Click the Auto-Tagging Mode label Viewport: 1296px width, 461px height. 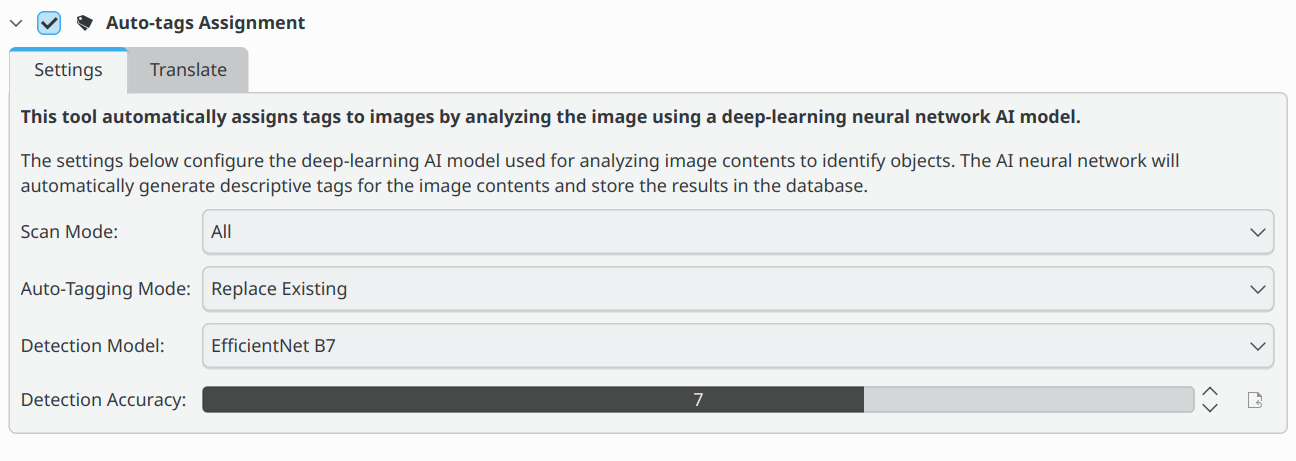click(x=105, y=289)
